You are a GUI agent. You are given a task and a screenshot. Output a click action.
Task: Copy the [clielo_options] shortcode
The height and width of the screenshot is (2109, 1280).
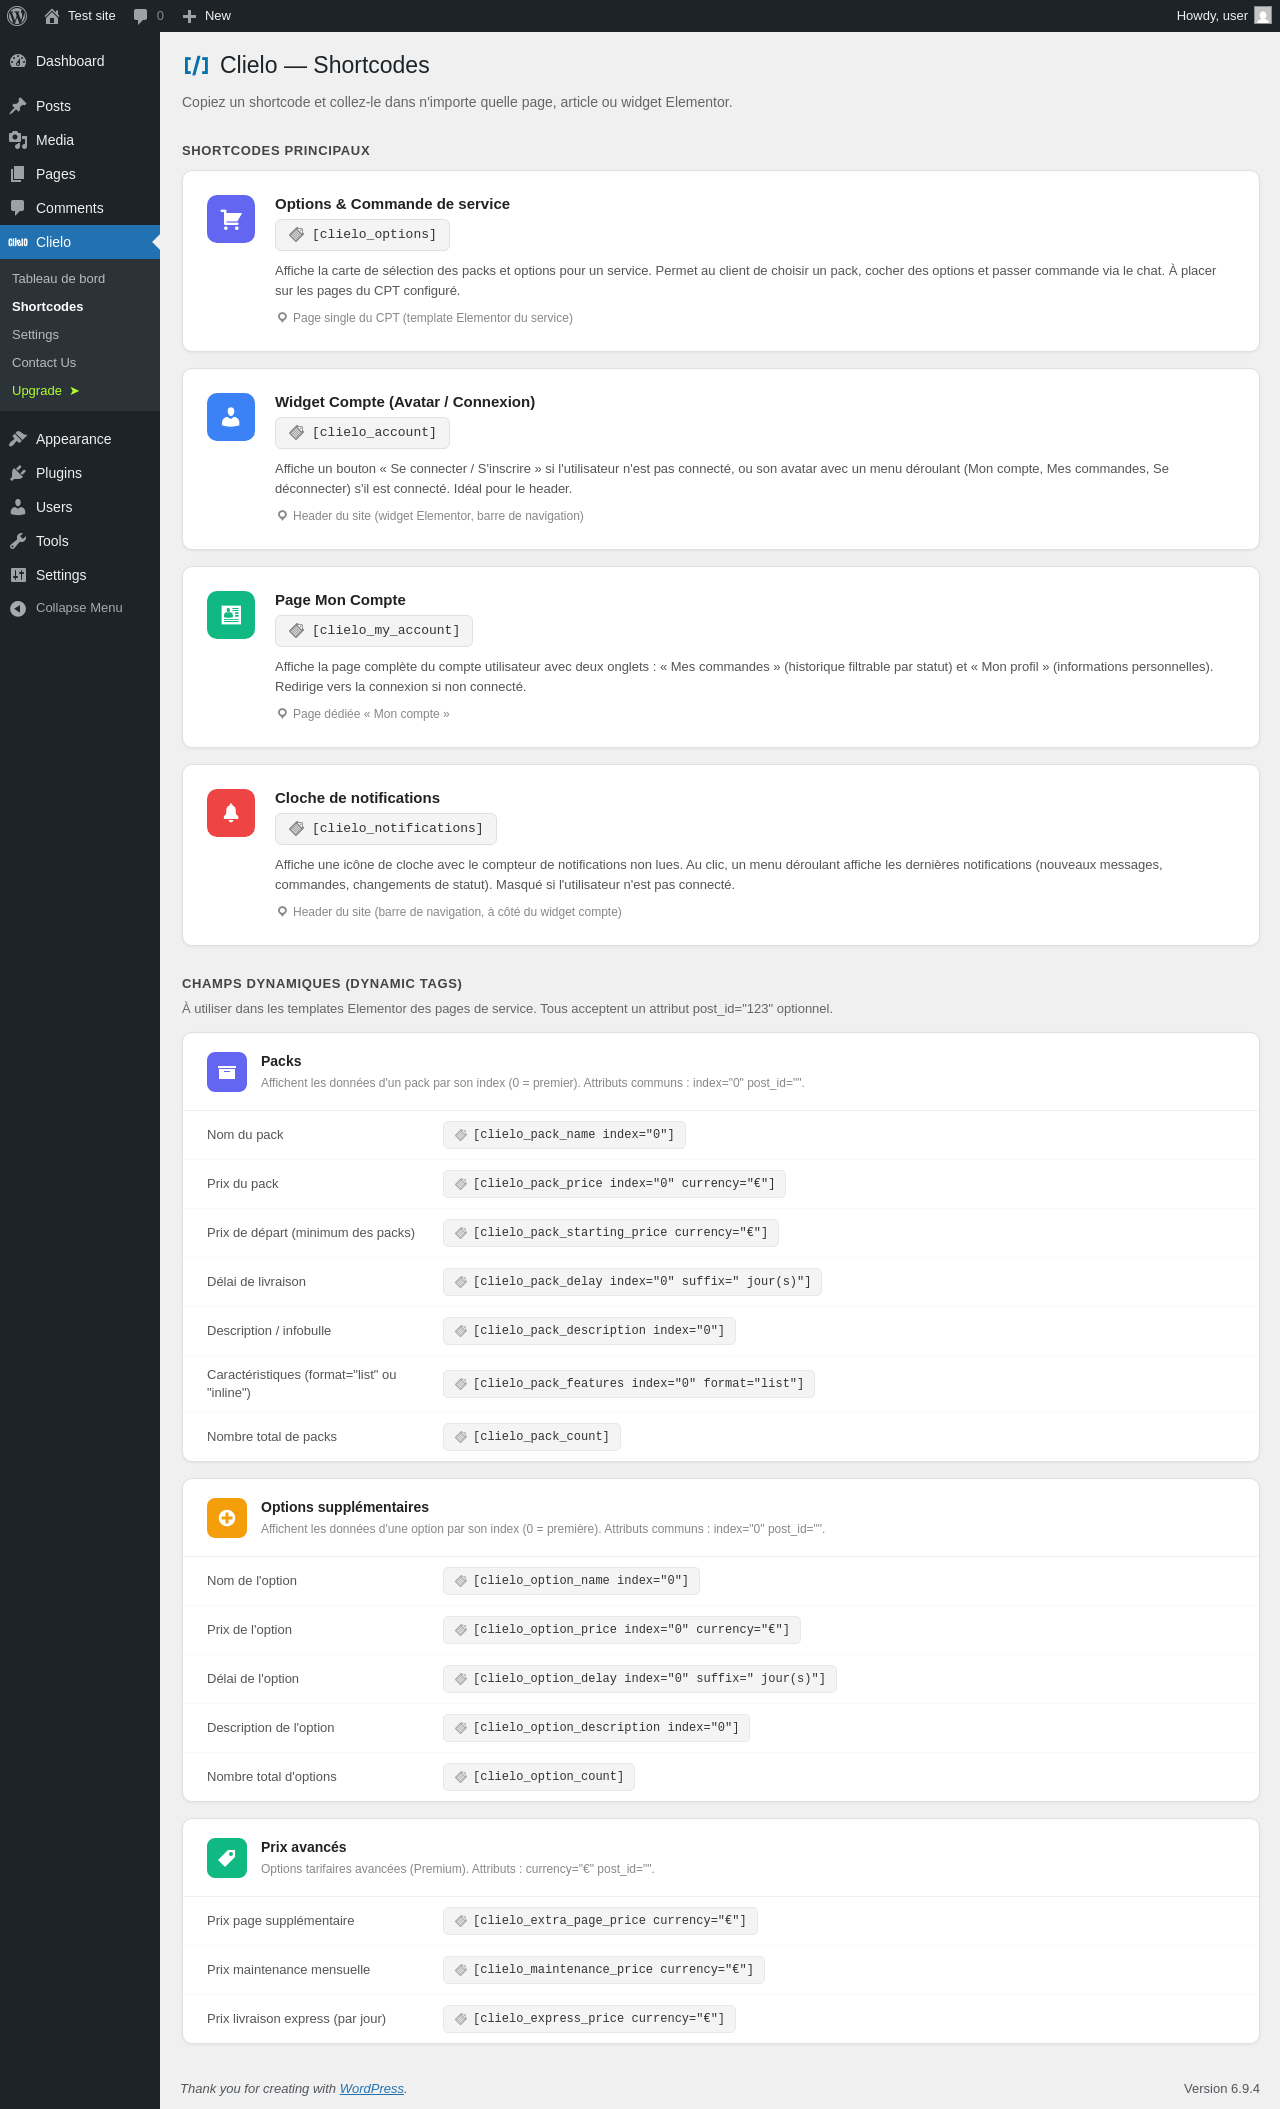click(362, 235)
